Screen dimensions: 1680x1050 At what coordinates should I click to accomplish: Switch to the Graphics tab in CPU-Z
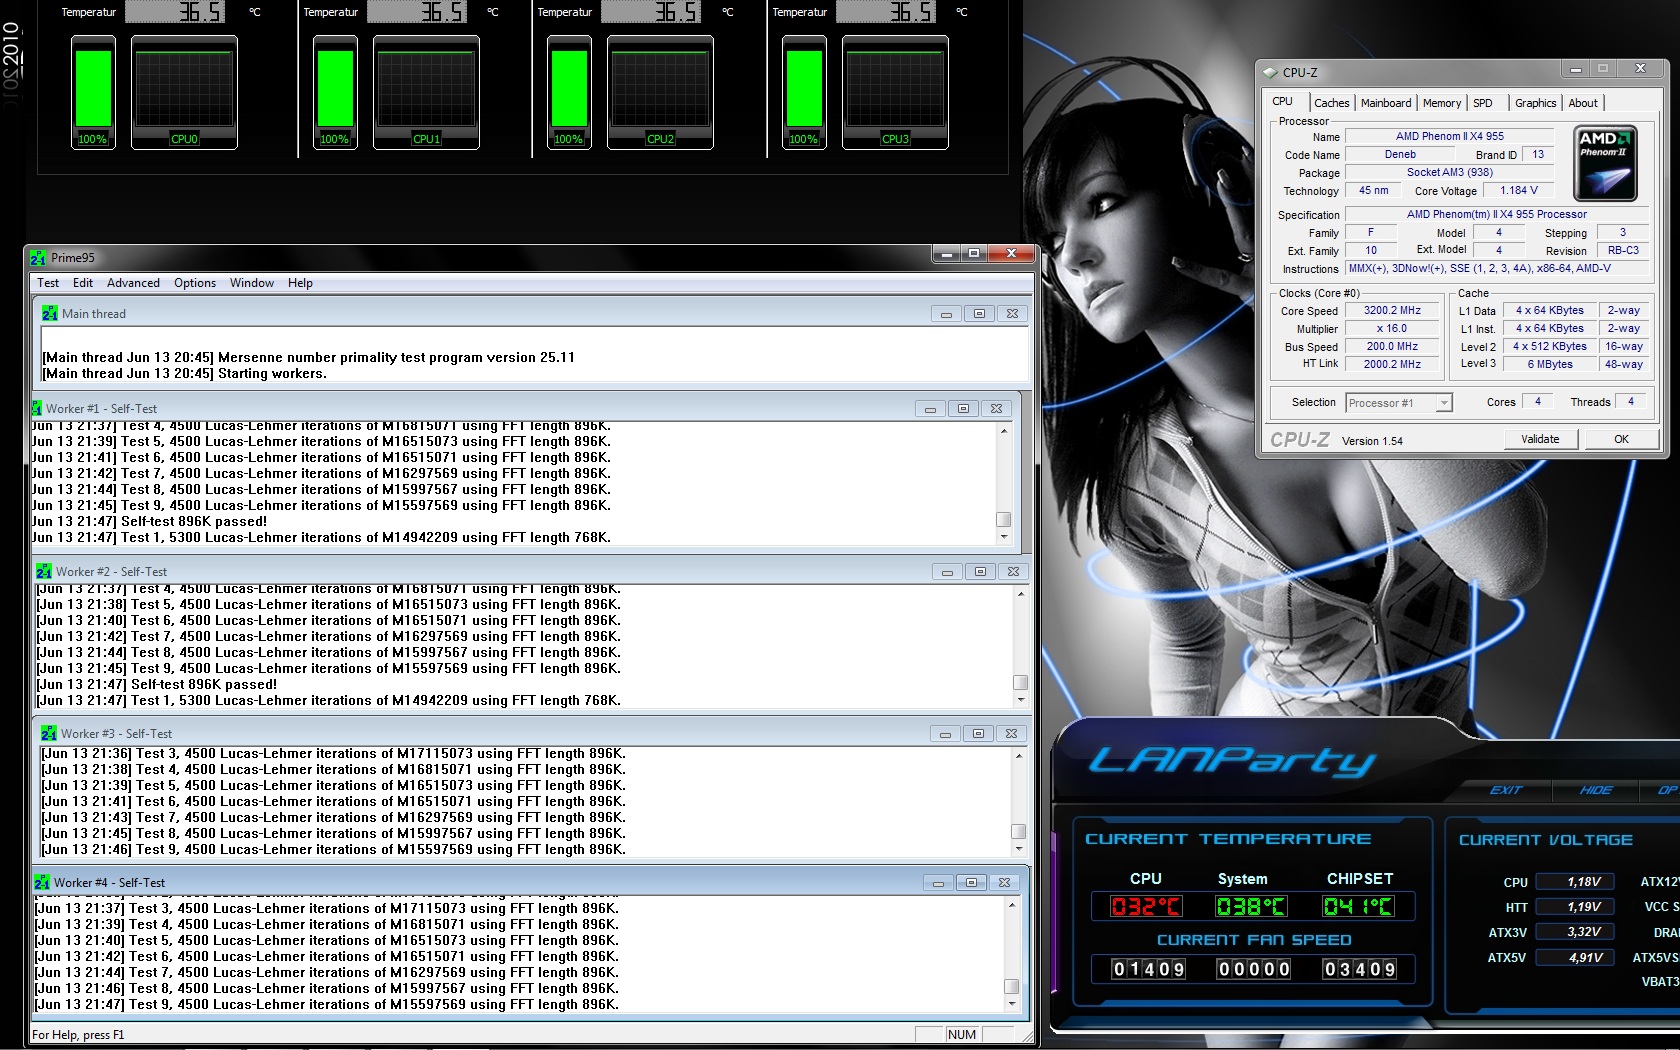click(x=1535, y=103)
